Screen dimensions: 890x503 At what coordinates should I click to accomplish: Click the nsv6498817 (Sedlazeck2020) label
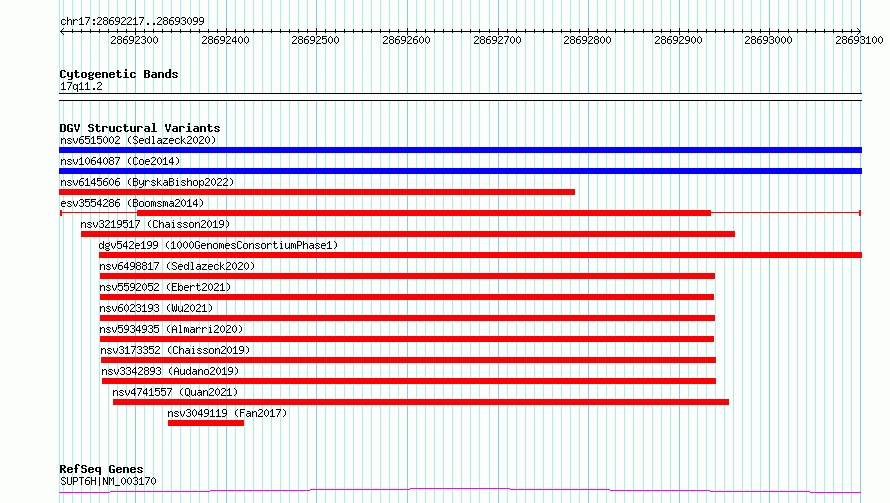click(177, 266)
